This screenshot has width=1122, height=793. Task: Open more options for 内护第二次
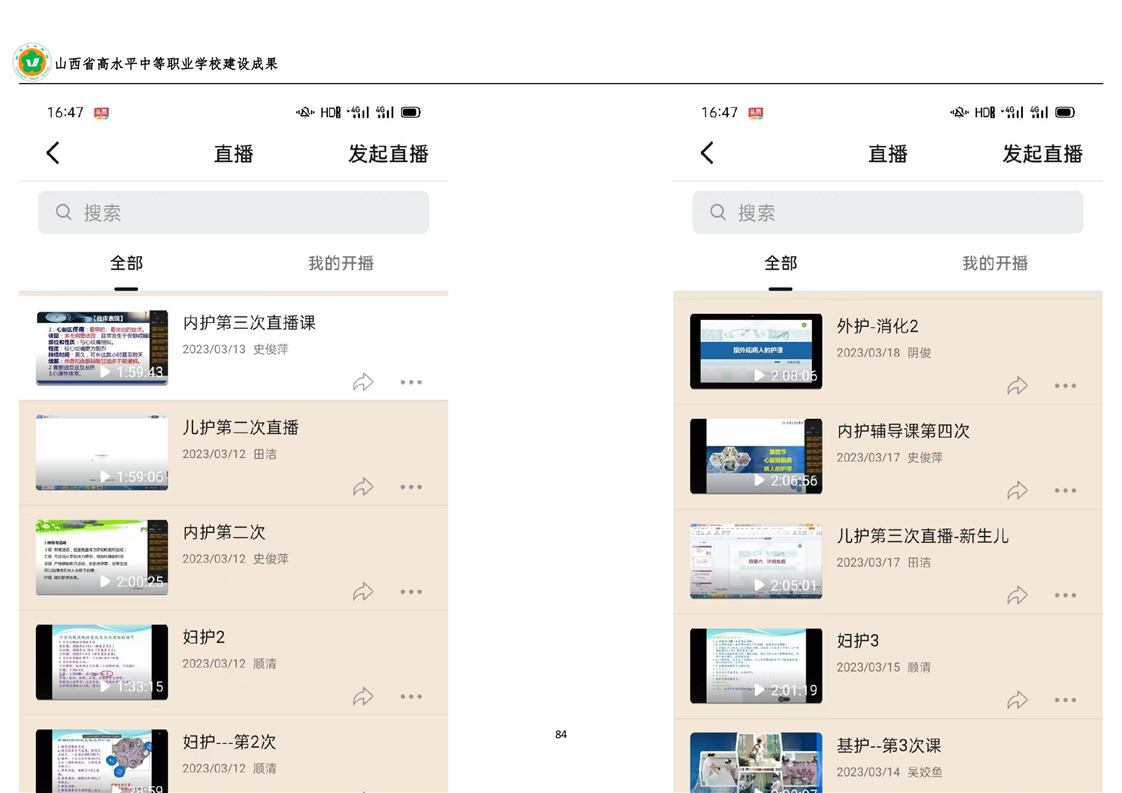pyautogui.click(x=411, y=592)
